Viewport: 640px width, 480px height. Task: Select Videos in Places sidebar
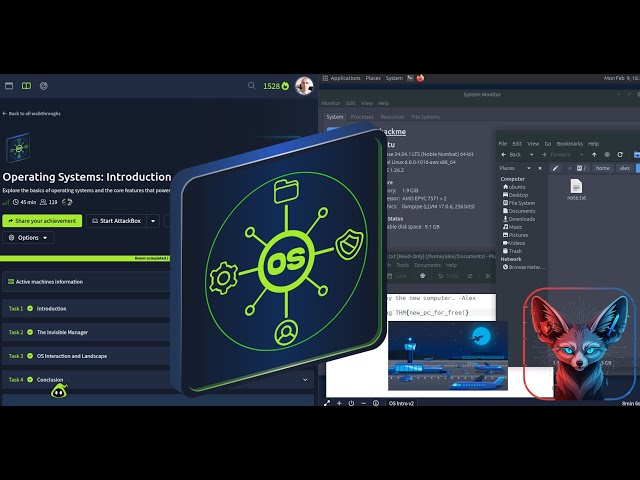[x=514, y=243]
